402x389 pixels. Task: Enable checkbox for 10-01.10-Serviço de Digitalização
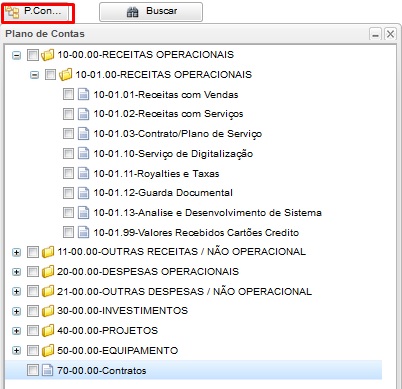pos(68,153)
